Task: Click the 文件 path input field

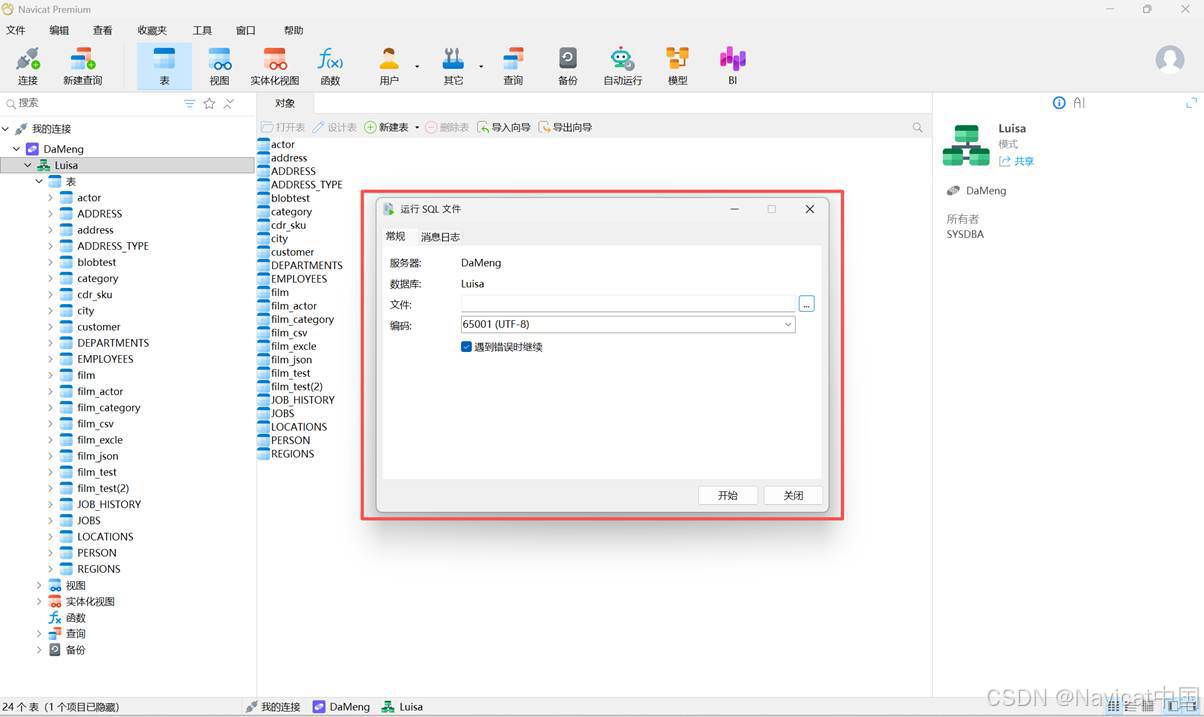Action: [x=628, y=304]
